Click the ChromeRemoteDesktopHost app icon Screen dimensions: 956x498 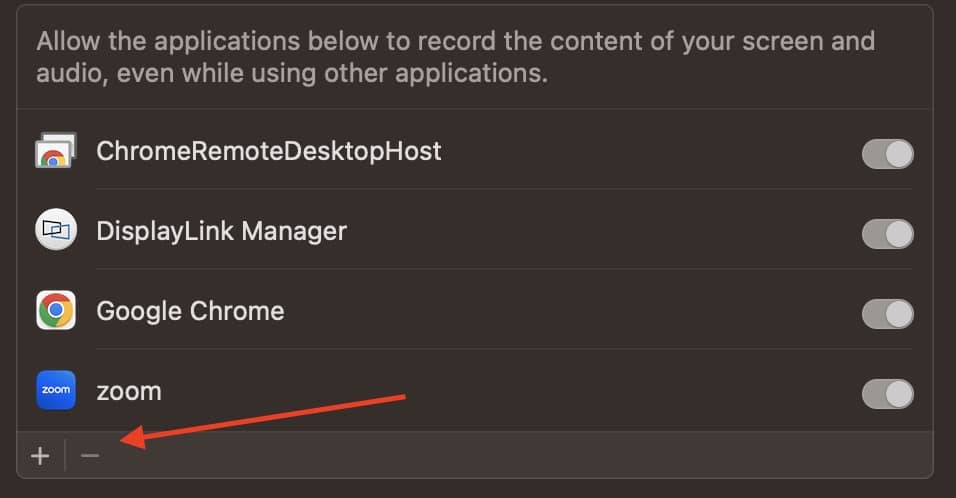point(56,153)
